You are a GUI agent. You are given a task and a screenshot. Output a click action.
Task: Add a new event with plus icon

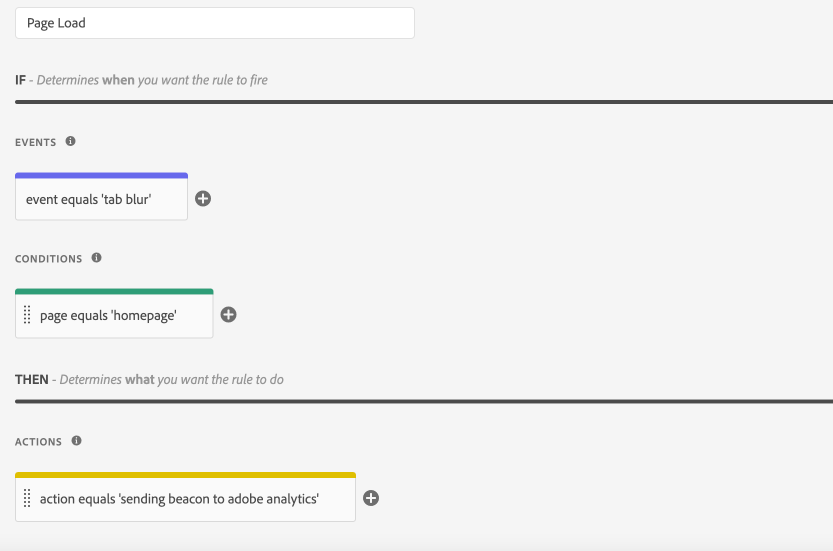click(x=203, y=199)
